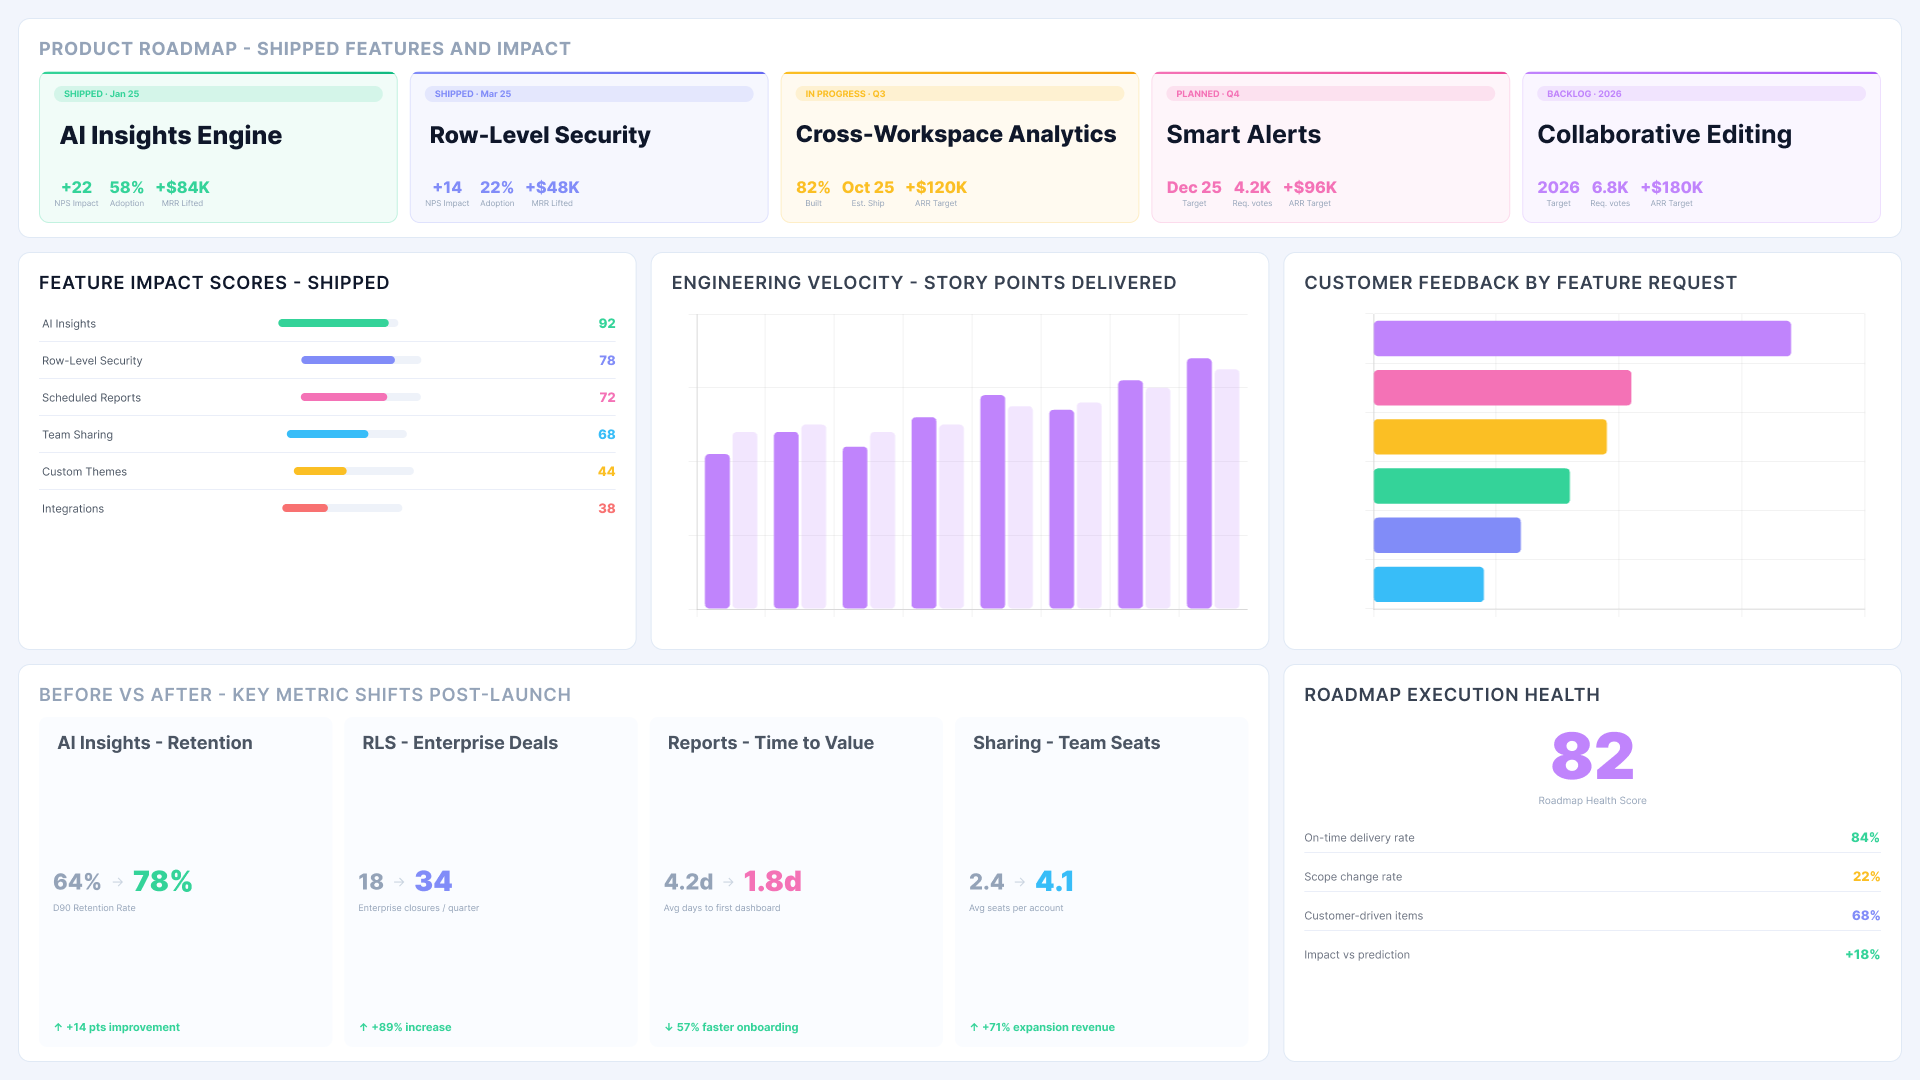Select the 4.1 seats per account figure
Viewport: 1920px width, 1080px height.
(1054, 881)
